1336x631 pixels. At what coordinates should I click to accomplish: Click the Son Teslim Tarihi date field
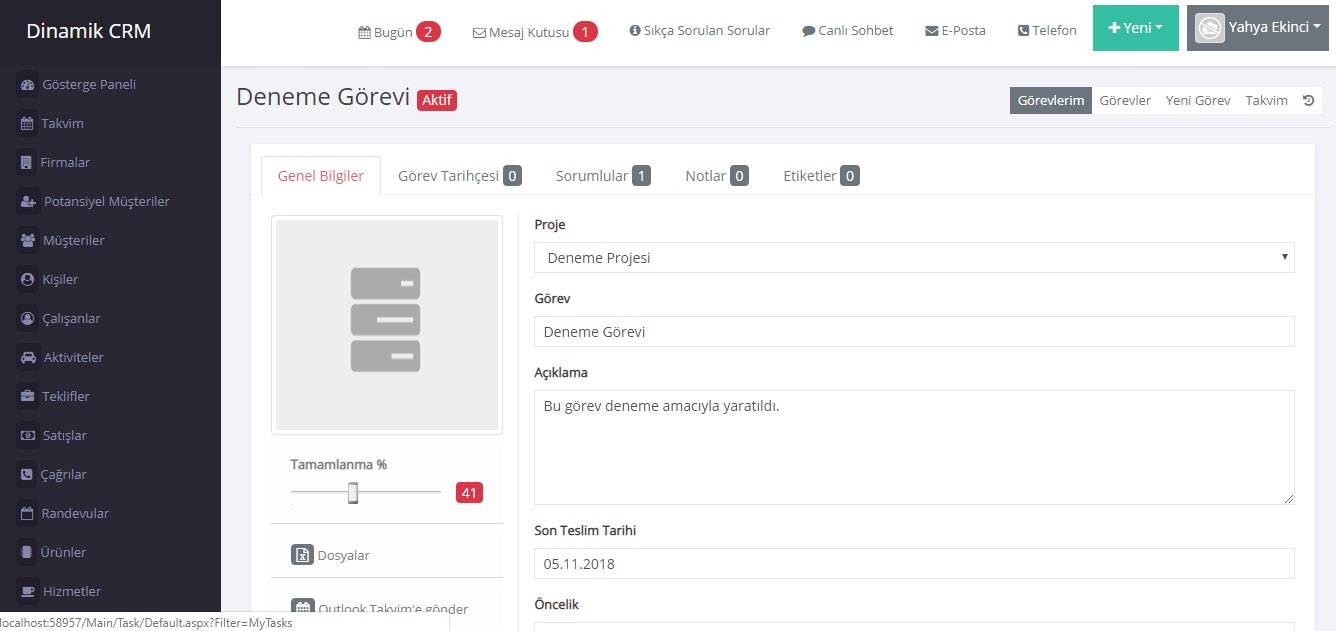(x=913, y=563)
